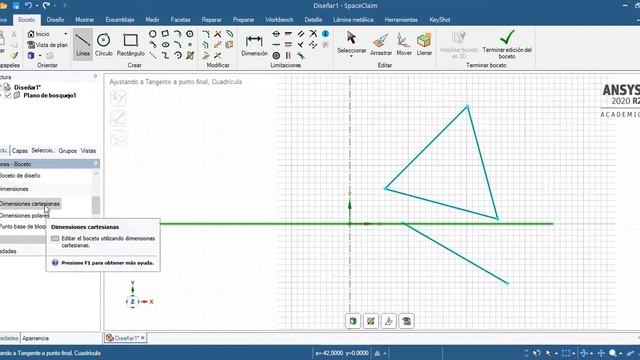Viewport: 640px width, 360px height.
Task: Choose the Llenar tool
Action: point(424,44)
